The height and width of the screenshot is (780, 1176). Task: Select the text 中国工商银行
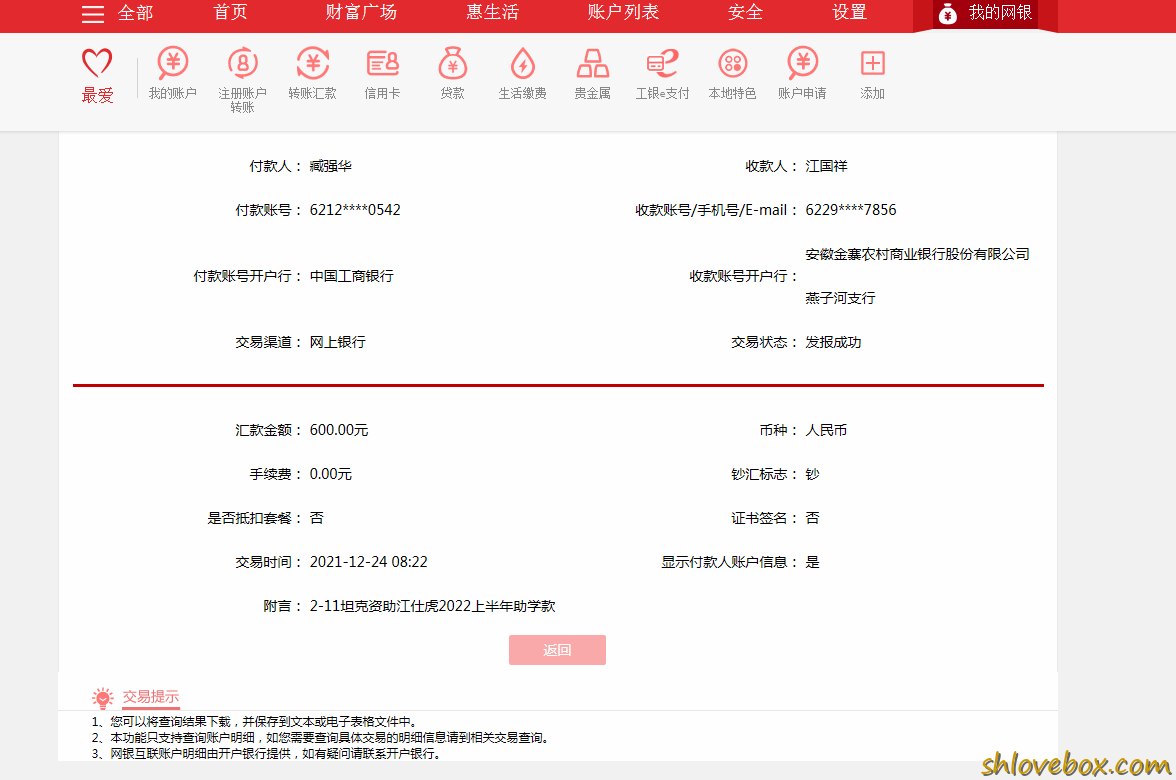click(352, 276)
